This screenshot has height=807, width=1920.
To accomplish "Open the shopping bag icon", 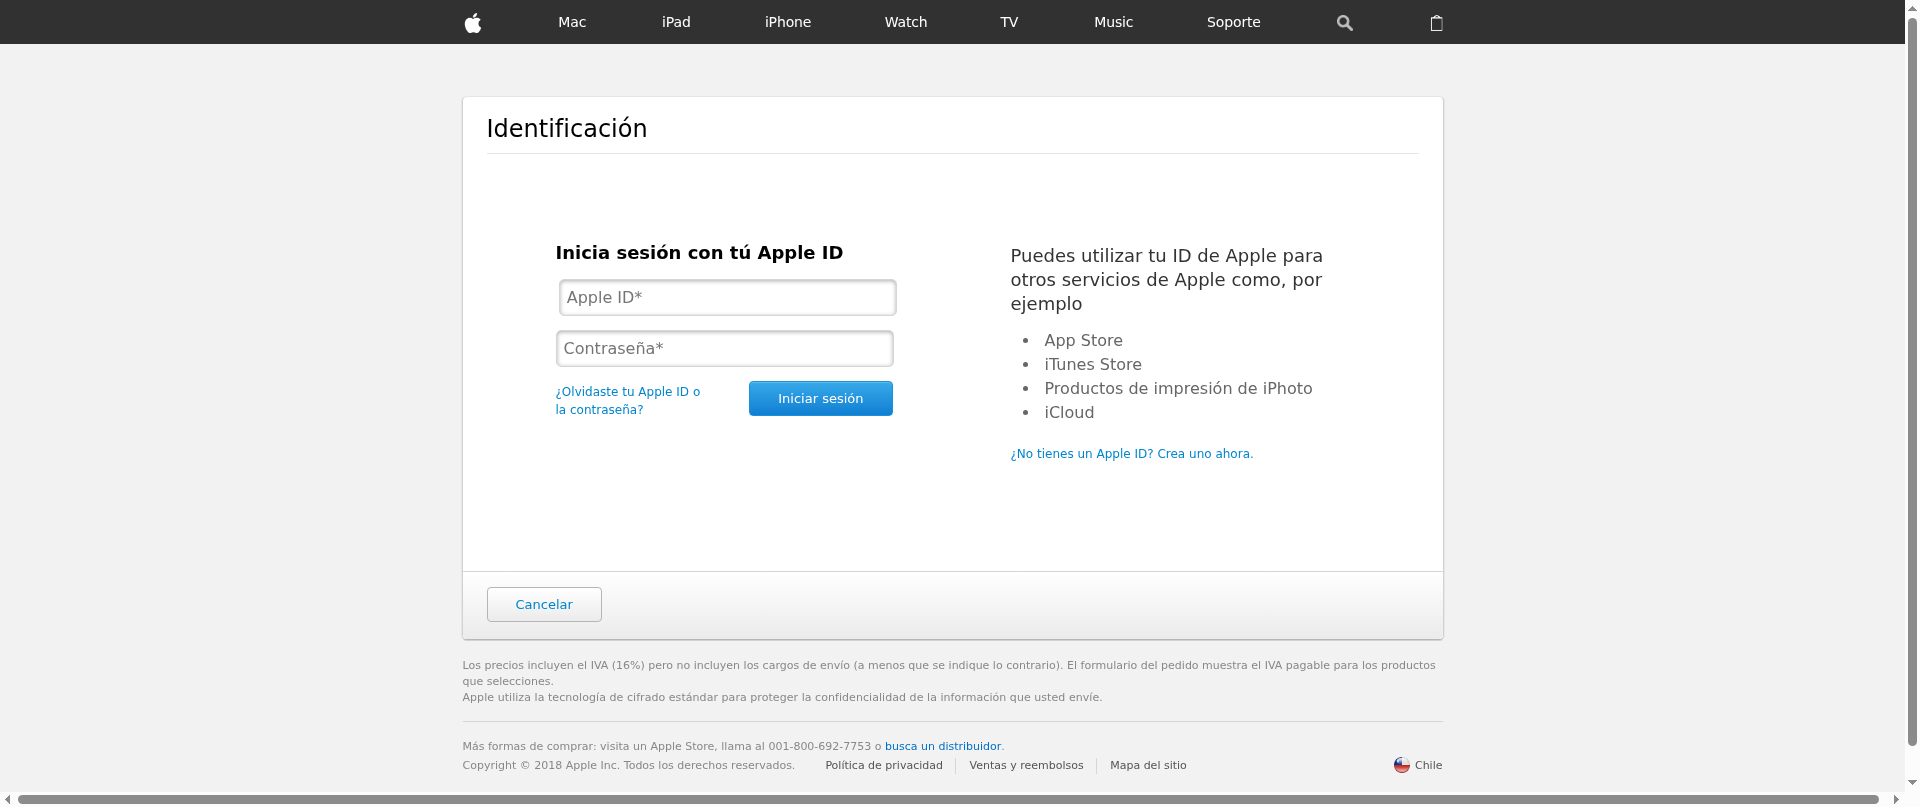I will 1437,23.
